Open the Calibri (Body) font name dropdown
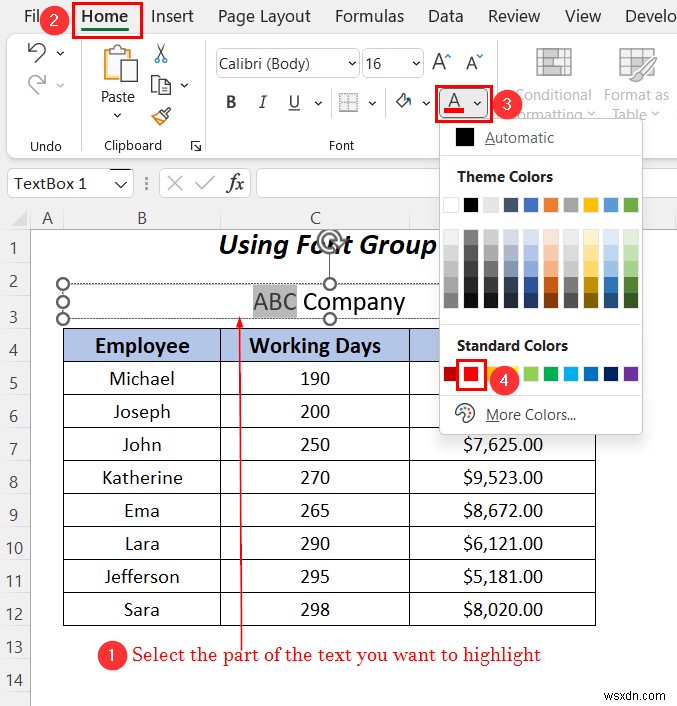677x706 pixels. click(x=352, y=63)
